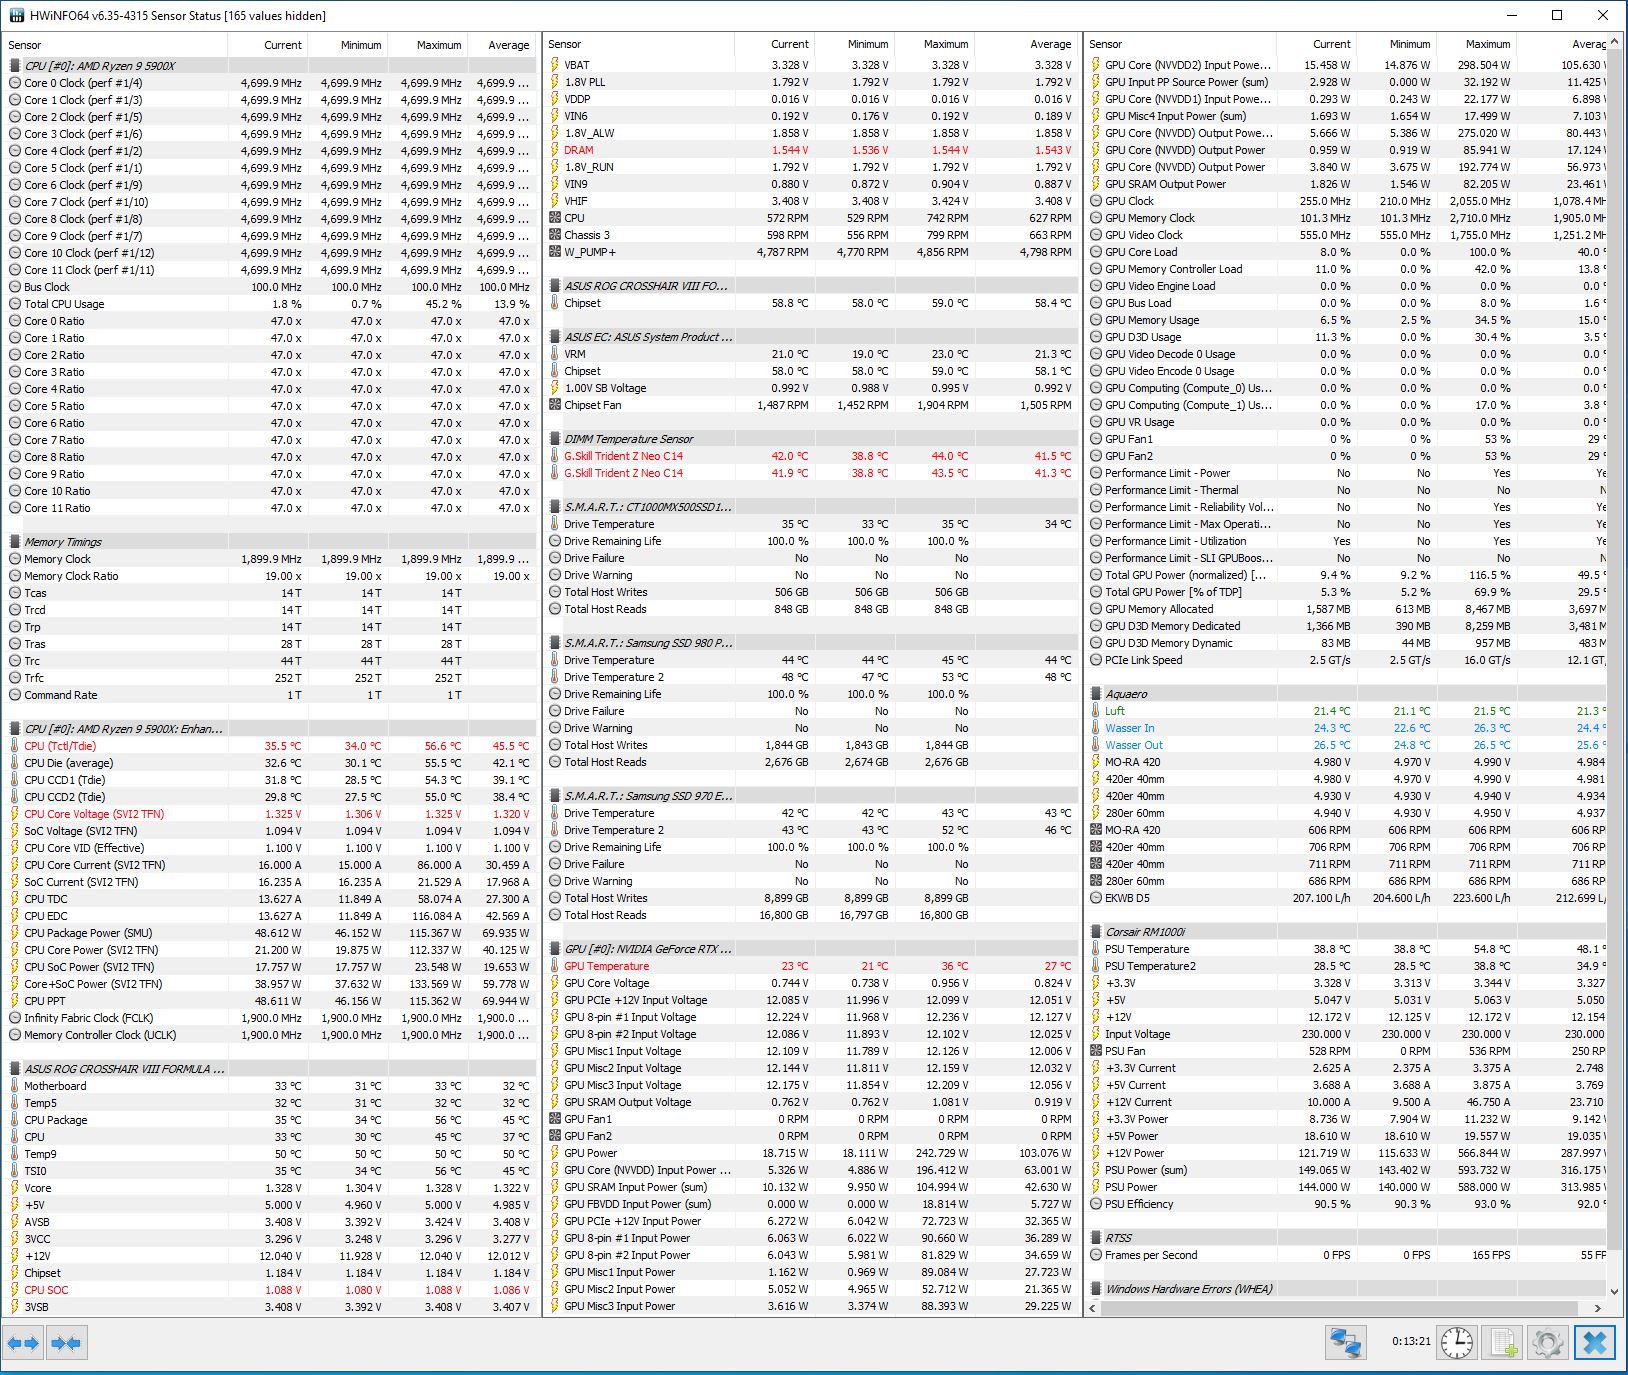The height and width of the screenshot is (1375, 1628).
Task: Click the lightning icon beside VBAT
Action: tap(555, 65)
